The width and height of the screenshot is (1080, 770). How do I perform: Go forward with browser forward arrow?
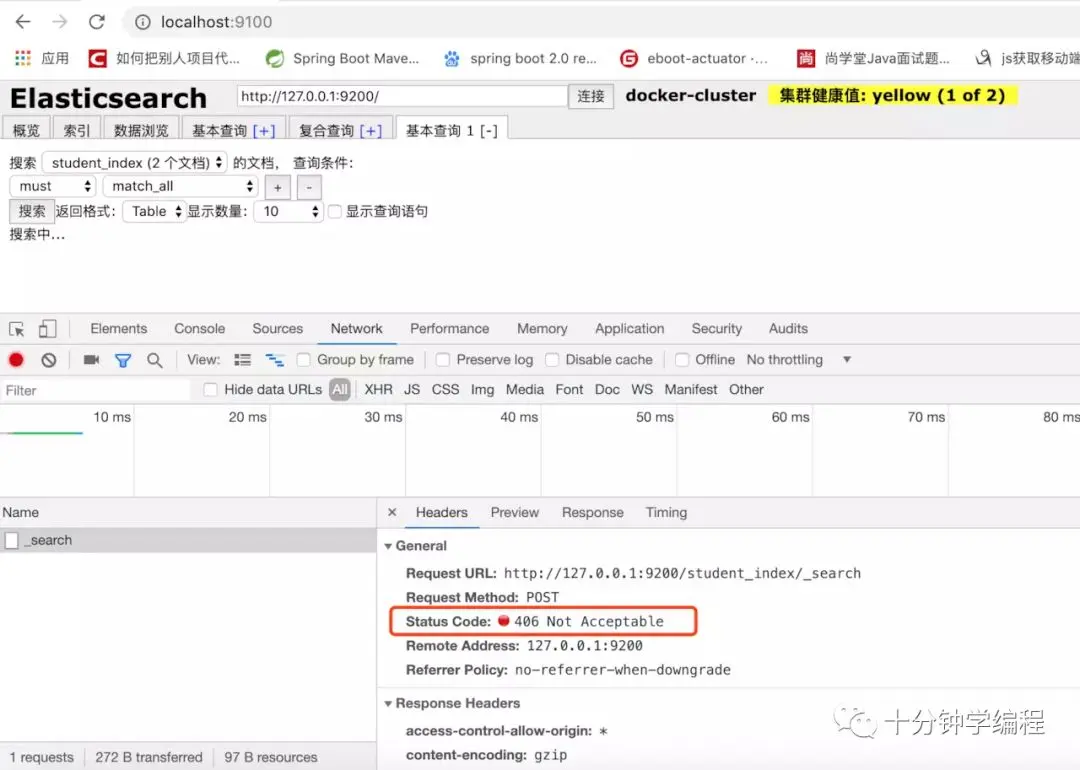[x=60, y=22]
